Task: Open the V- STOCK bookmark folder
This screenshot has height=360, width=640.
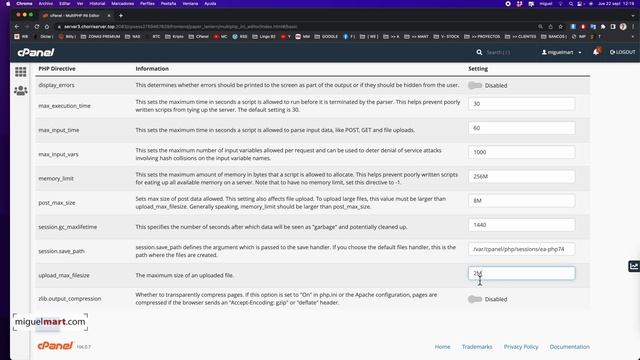Action: point(446,36)
